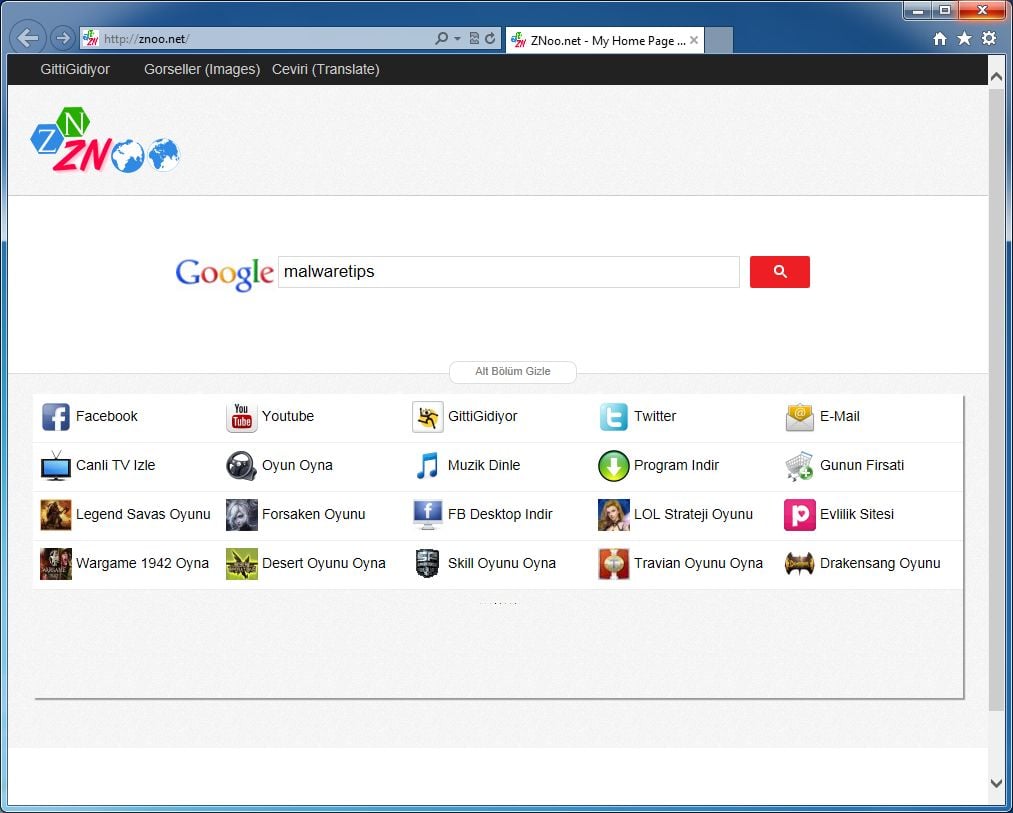Click the Muzik Dinle text link
Viewport: 1013px width, 813px height.
[484, 466]
